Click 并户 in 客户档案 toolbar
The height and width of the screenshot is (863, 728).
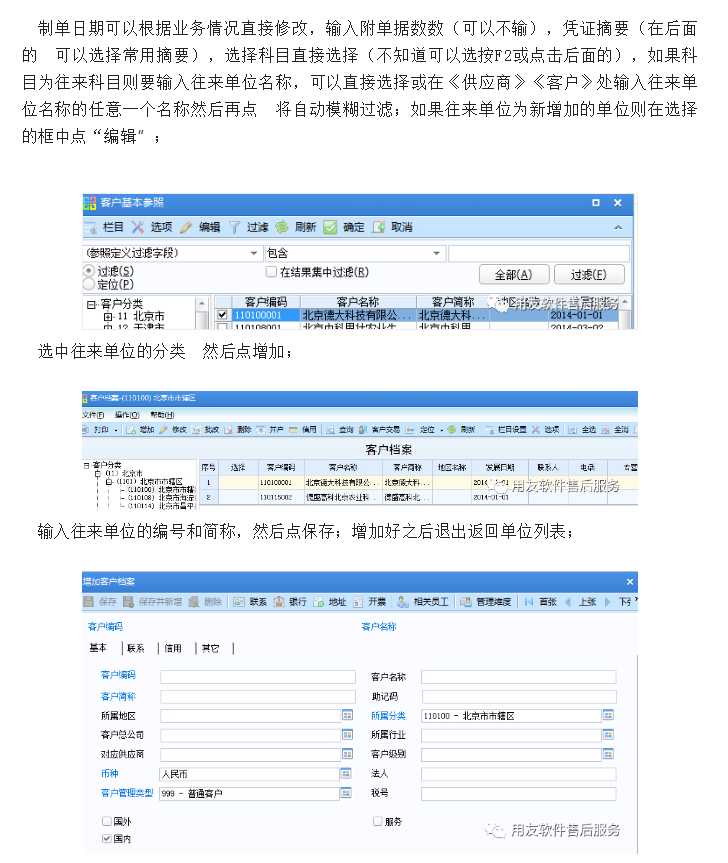[x=270, y=430]
